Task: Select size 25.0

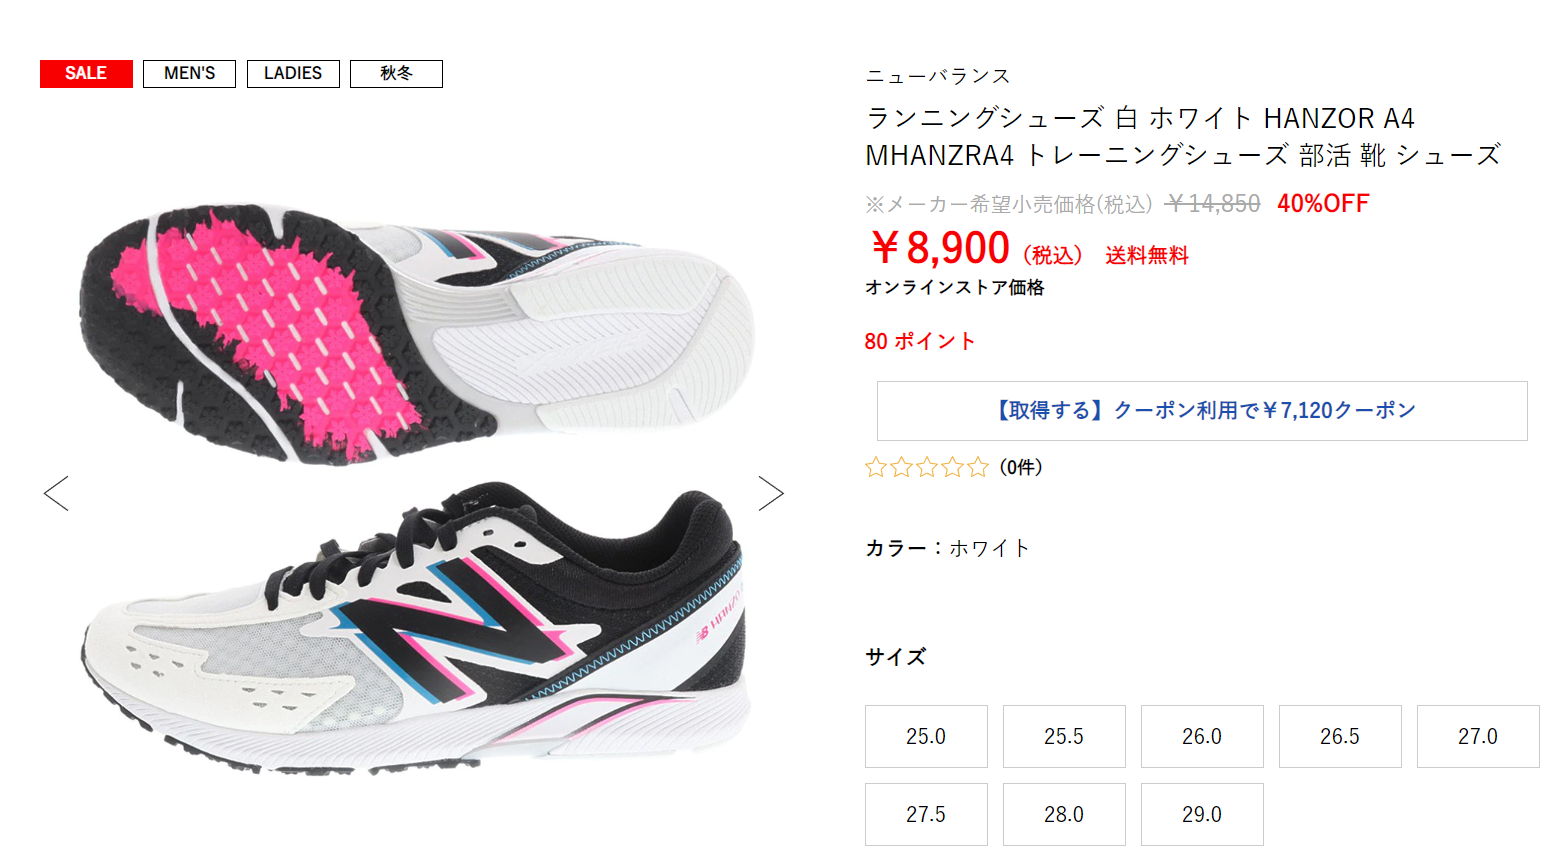Action: (926, 736)
